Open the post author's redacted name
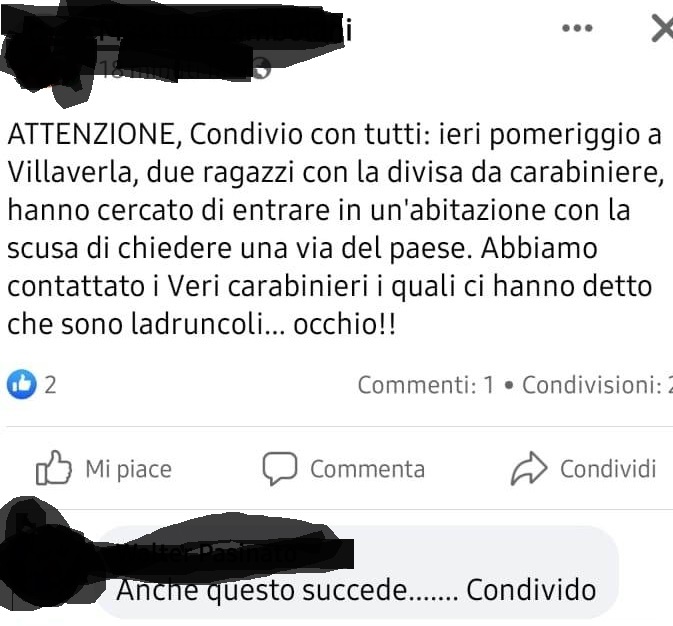Image resolution: width=673 pixels, height=626 pixels. click(x=223, y=30)
